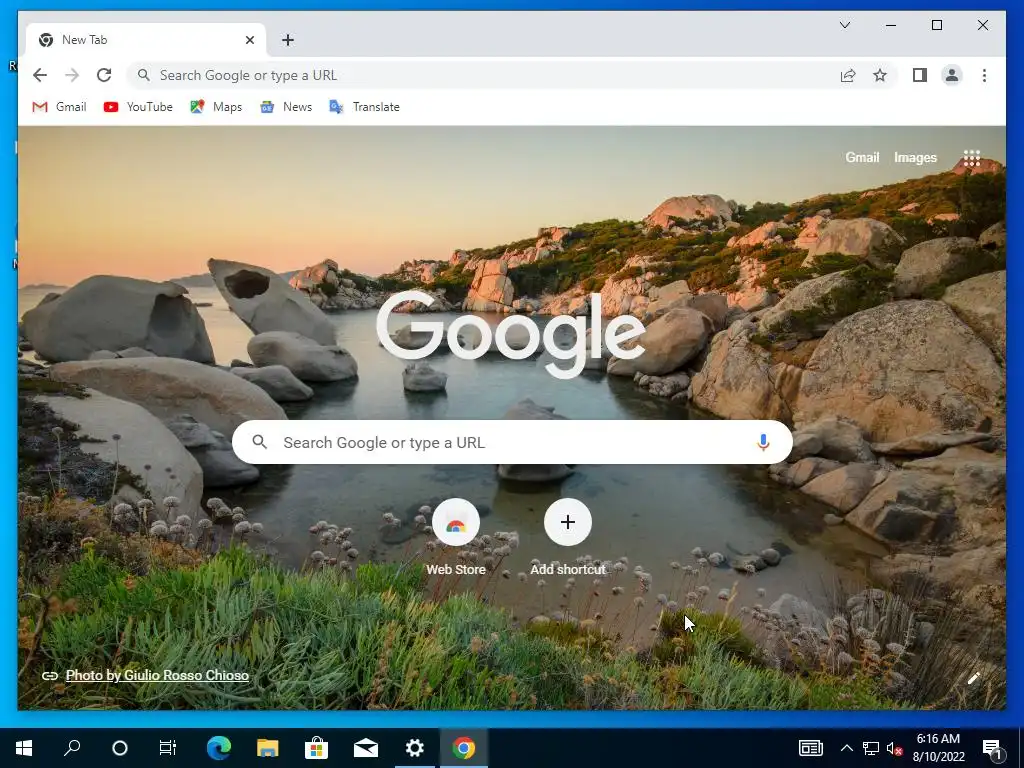Open the News bookmark
Viewport: 1024px width, 768px height.
tap(285, 106)
